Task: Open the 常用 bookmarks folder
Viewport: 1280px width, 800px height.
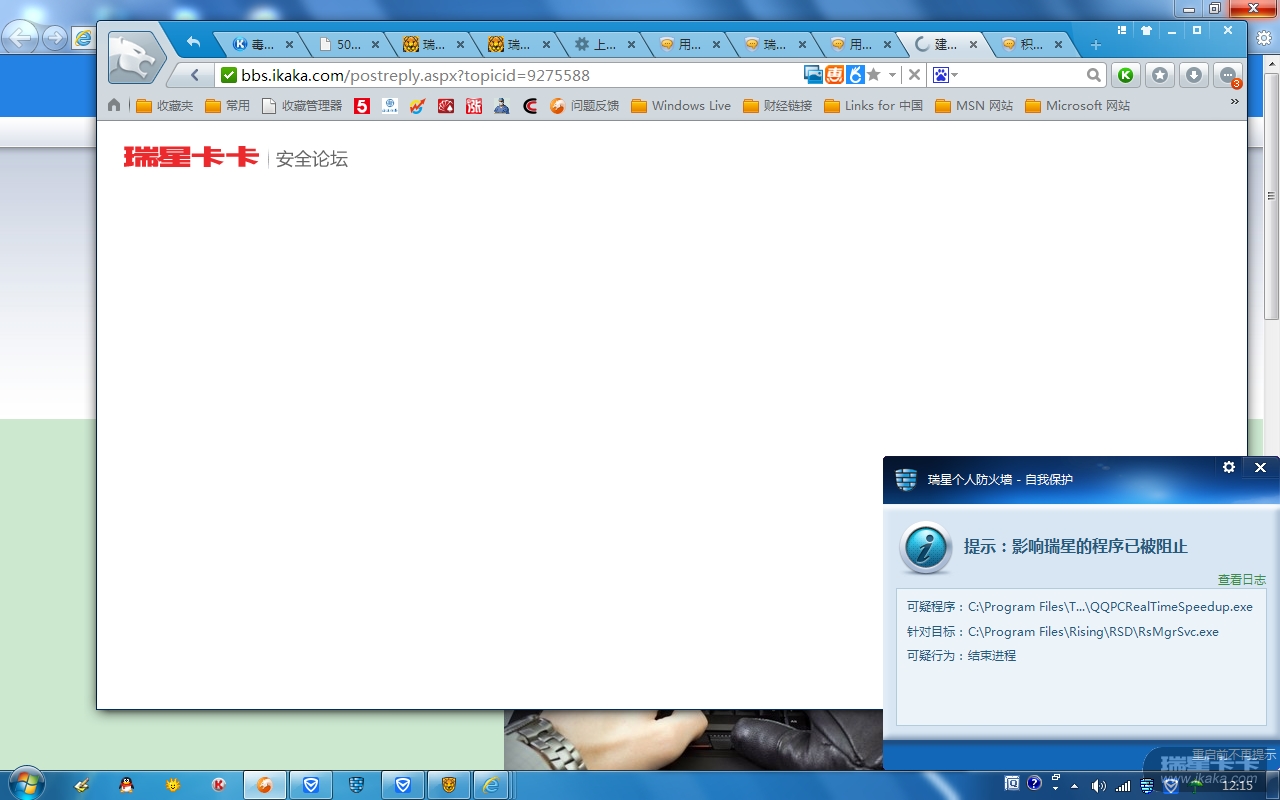Action: (228, 105)
